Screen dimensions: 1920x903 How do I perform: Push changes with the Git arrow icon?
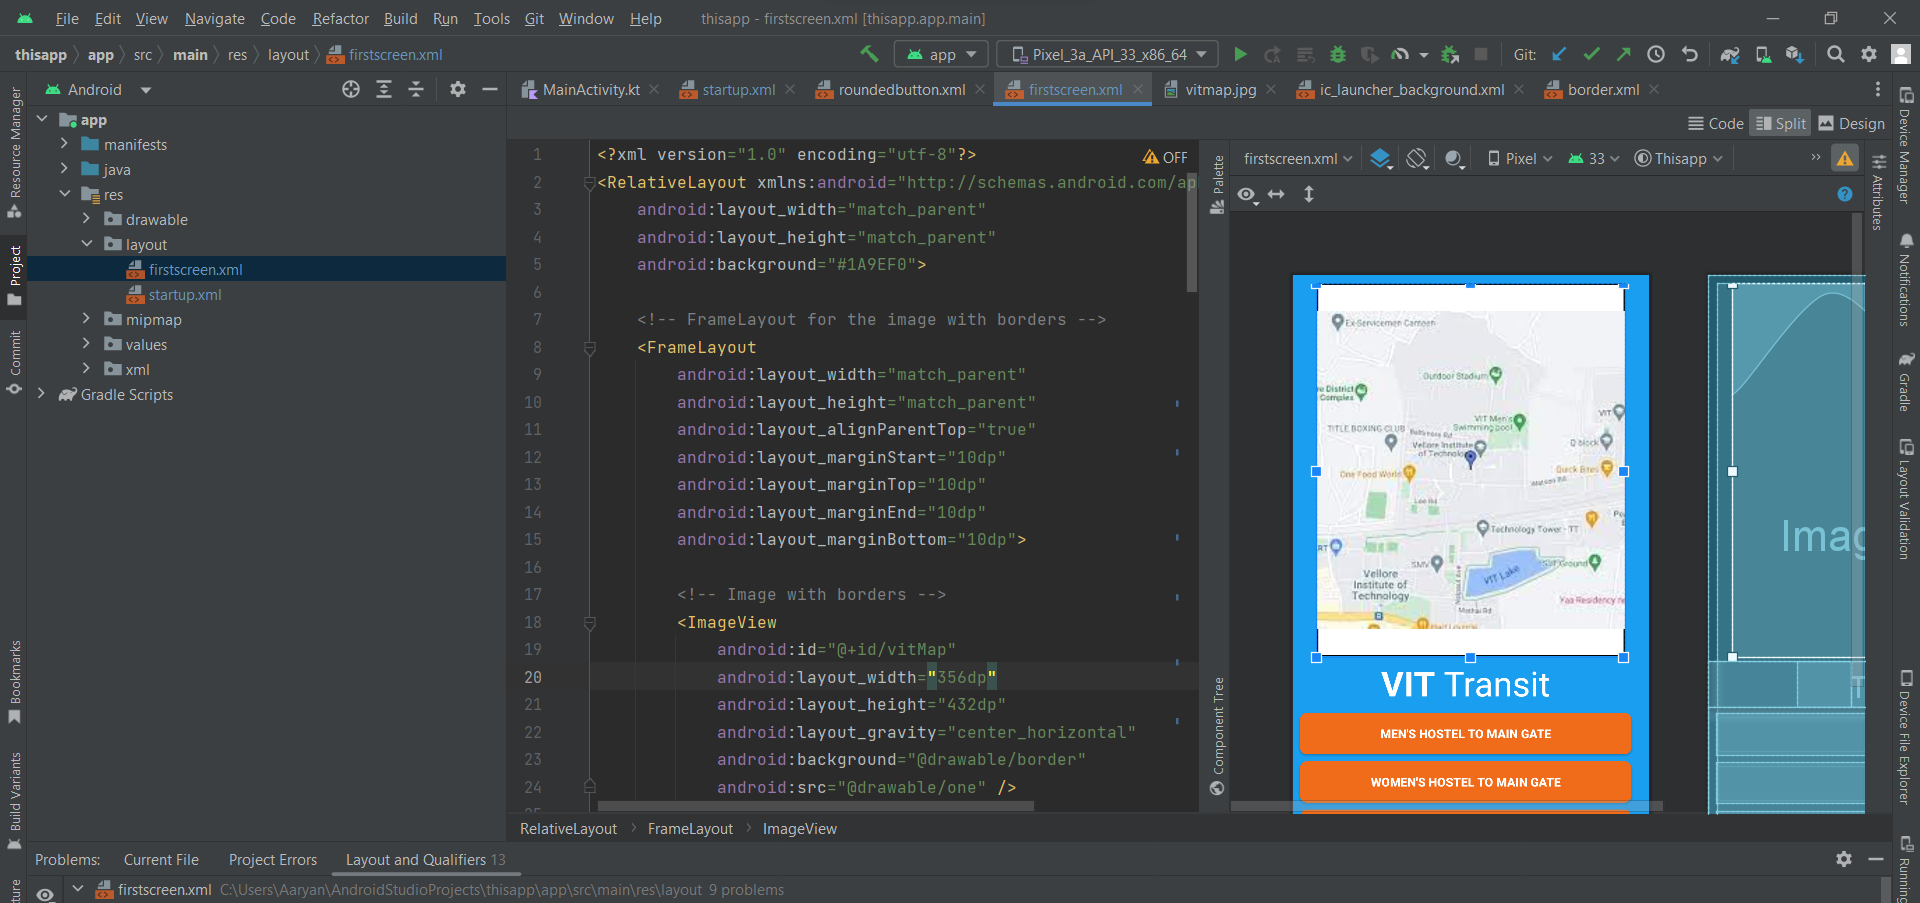point(1624,54)
